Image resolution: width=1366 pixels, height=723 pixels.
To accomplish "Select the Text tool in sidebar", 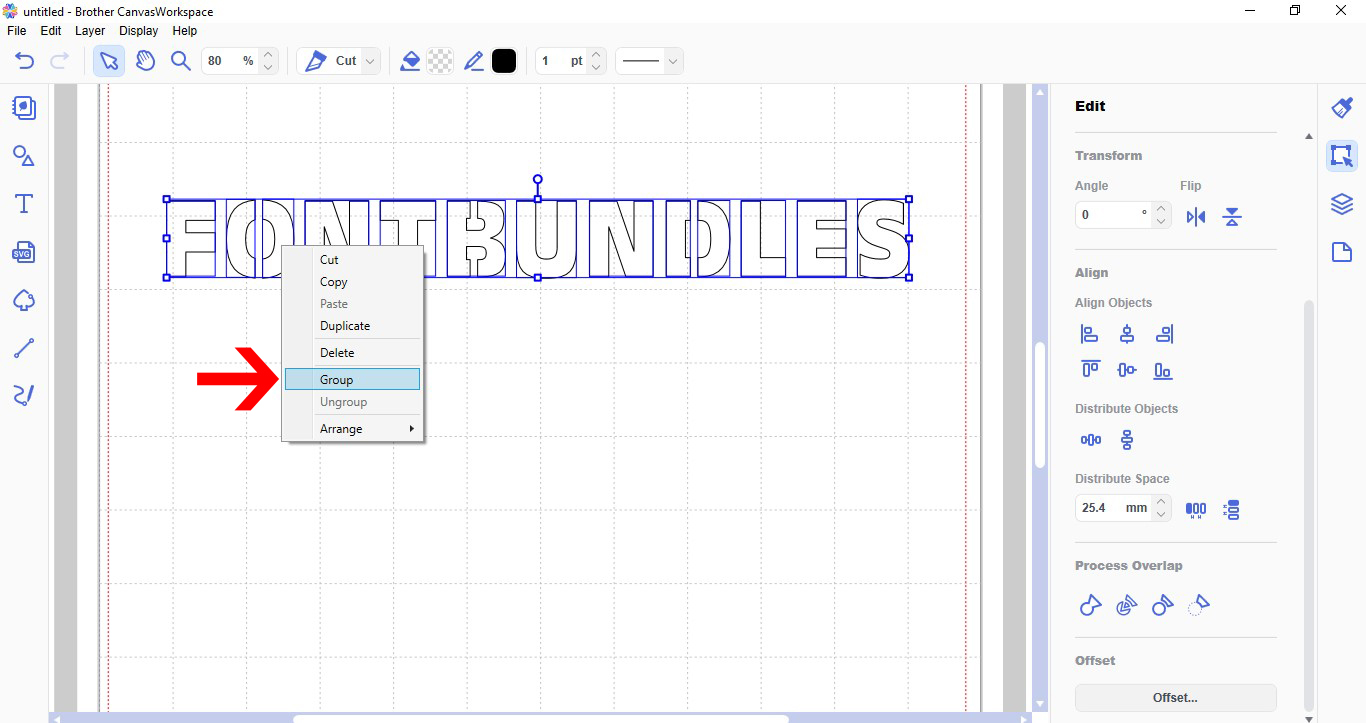I will pyautogui.click(x=24, y=204).
